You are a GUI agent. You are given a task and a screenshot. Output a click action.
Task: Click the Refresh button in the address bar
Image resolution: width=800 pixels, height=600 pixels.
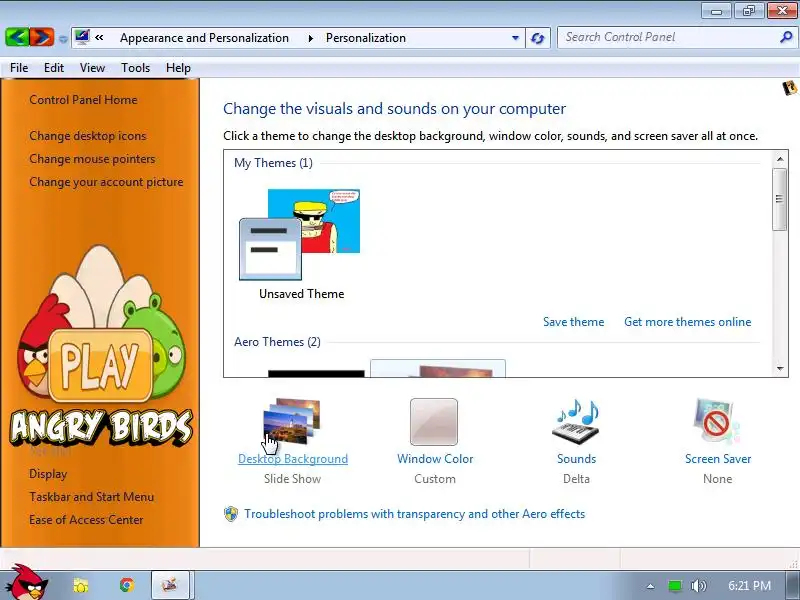click(537, 38)
